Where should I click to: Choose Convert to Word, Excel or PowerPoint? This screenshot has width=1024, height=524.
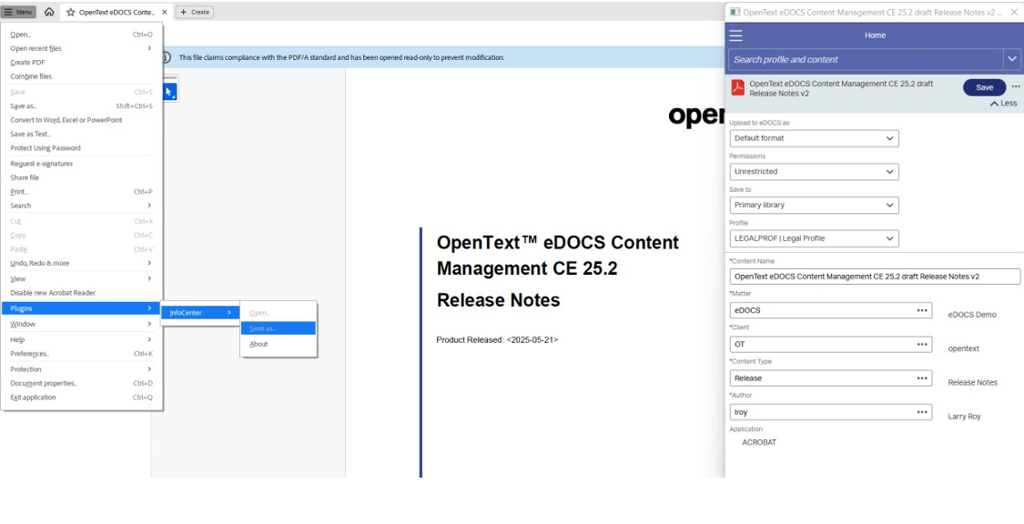coord(82,120)
